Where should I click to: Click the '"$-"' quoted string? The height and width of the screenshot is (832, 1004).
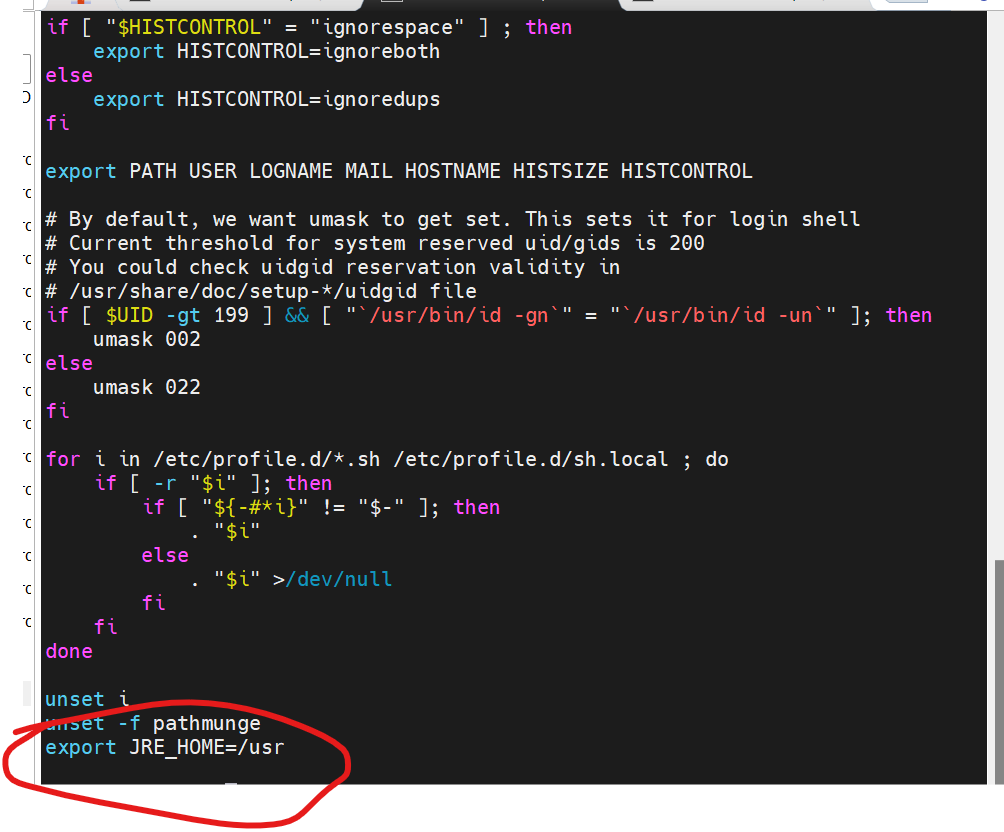coord(381,507)
